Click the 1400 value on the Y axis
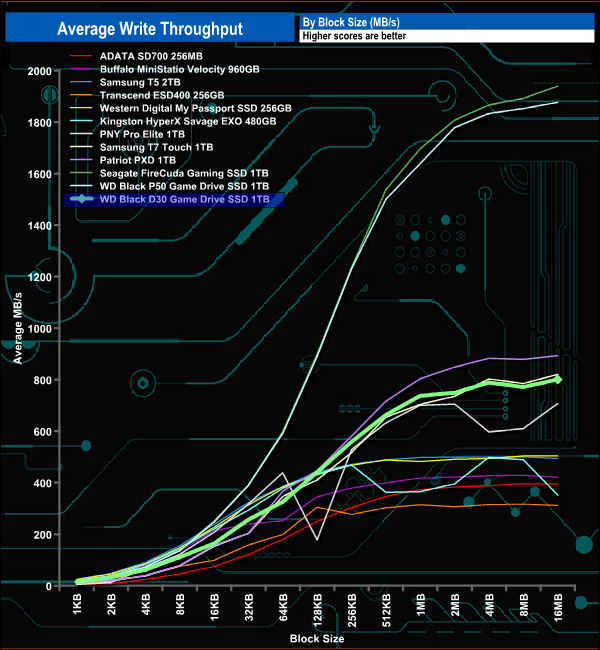This screenshot has height=650, width=600. point(39,226)
